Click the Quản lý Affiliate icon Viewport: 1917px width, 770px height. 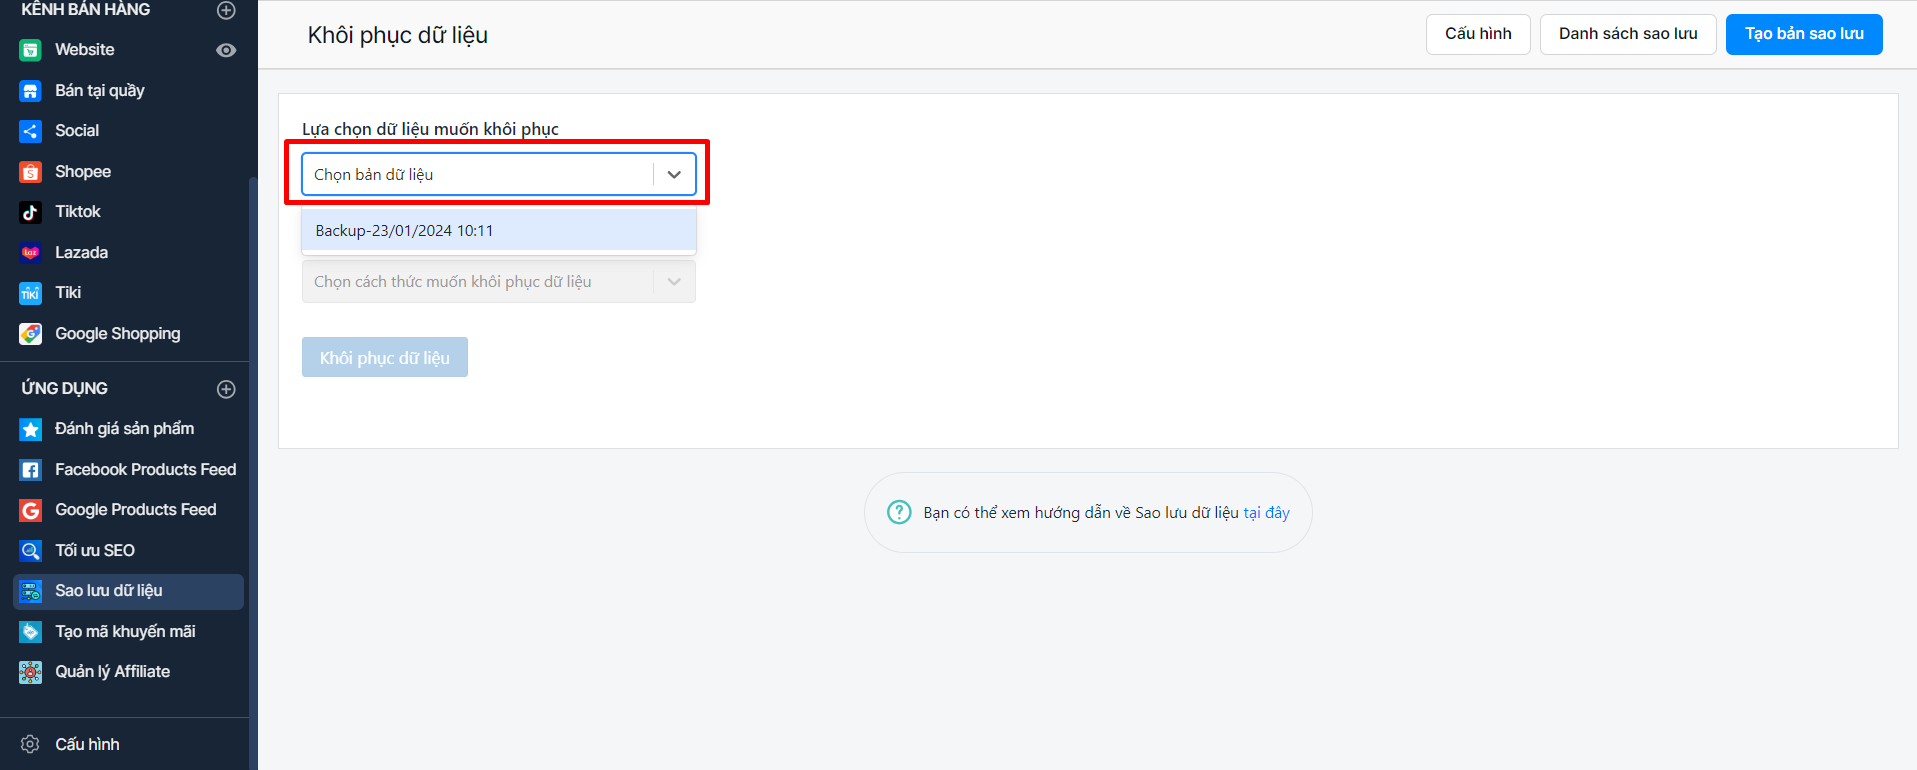(31, 672)
